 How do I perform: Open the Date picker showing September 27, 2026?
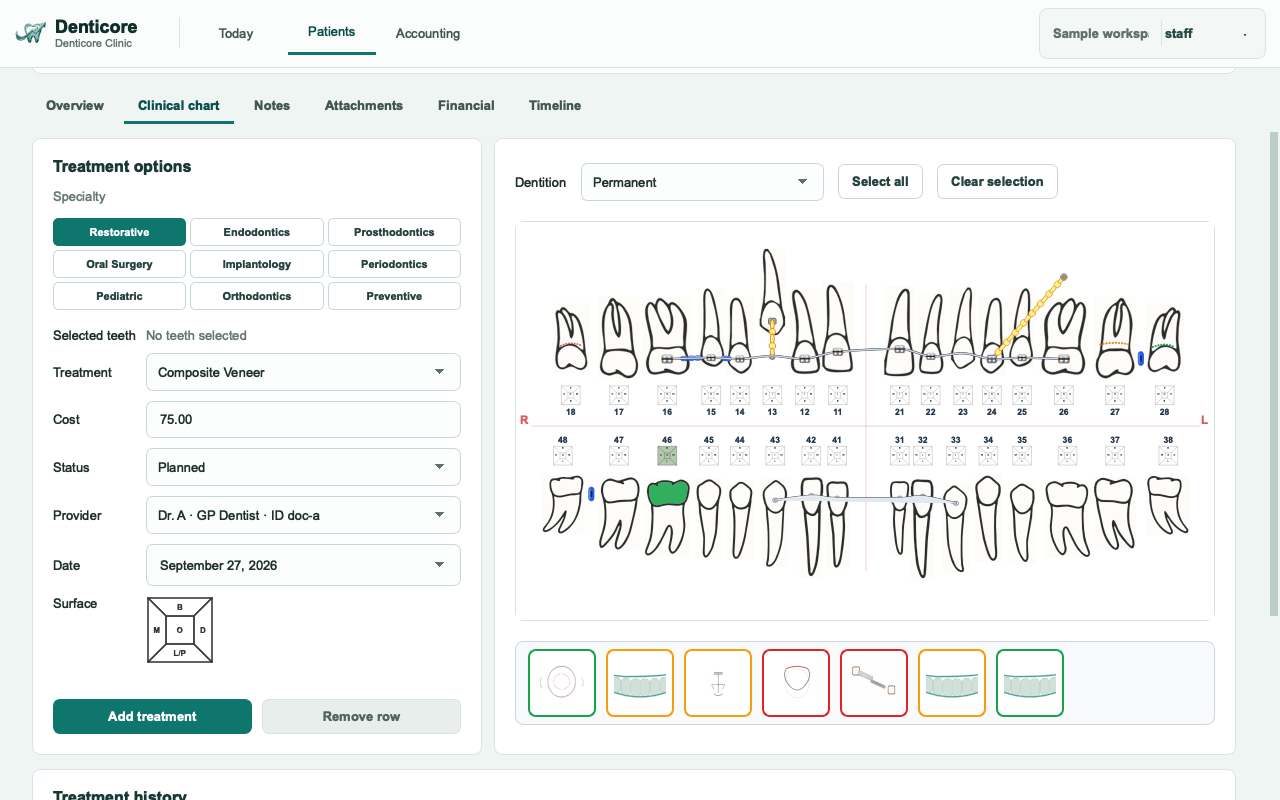tap(303, 565)
